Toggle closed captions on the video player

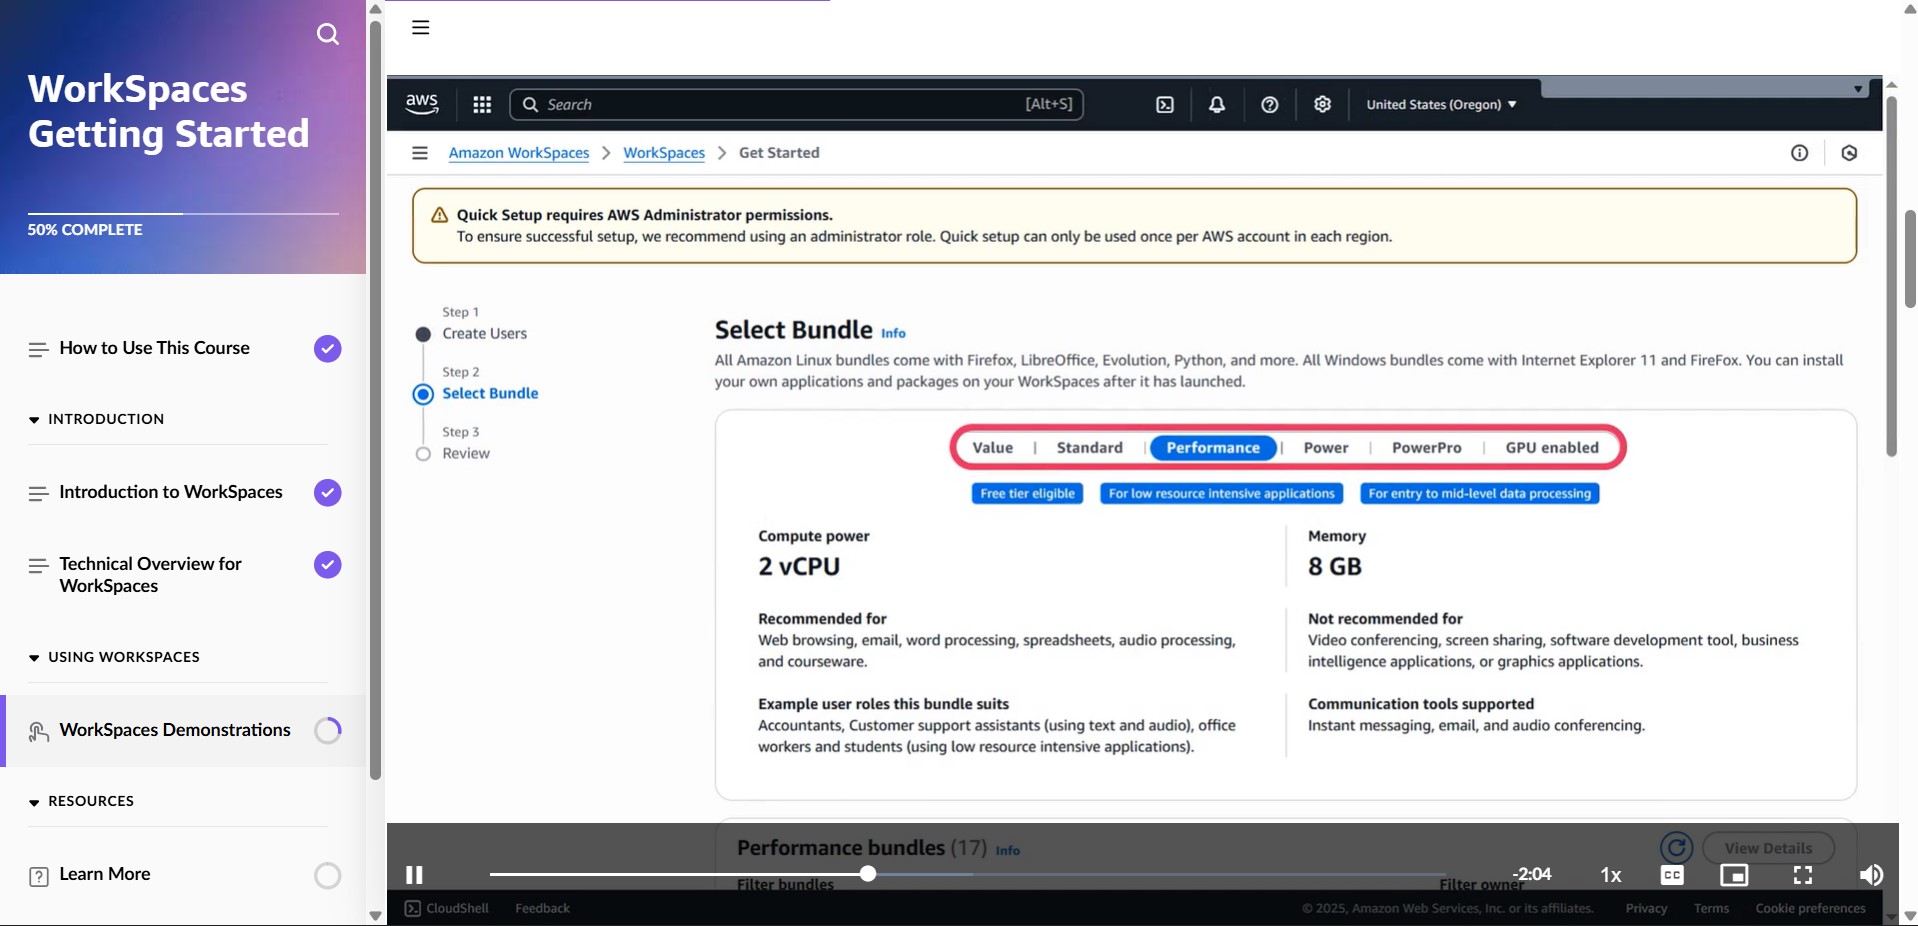click(x=1671, y=875)
